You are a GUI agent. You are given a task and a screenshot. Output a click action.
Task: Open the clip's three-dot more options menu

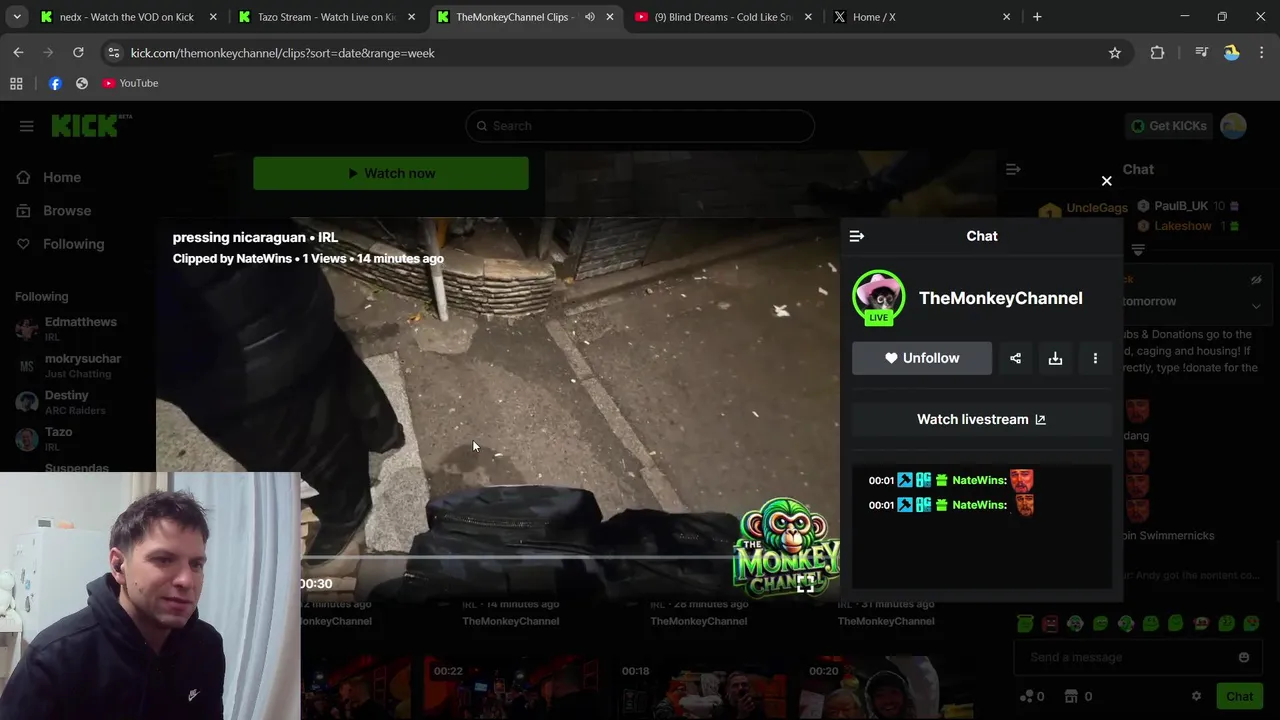pos(1095,358)
